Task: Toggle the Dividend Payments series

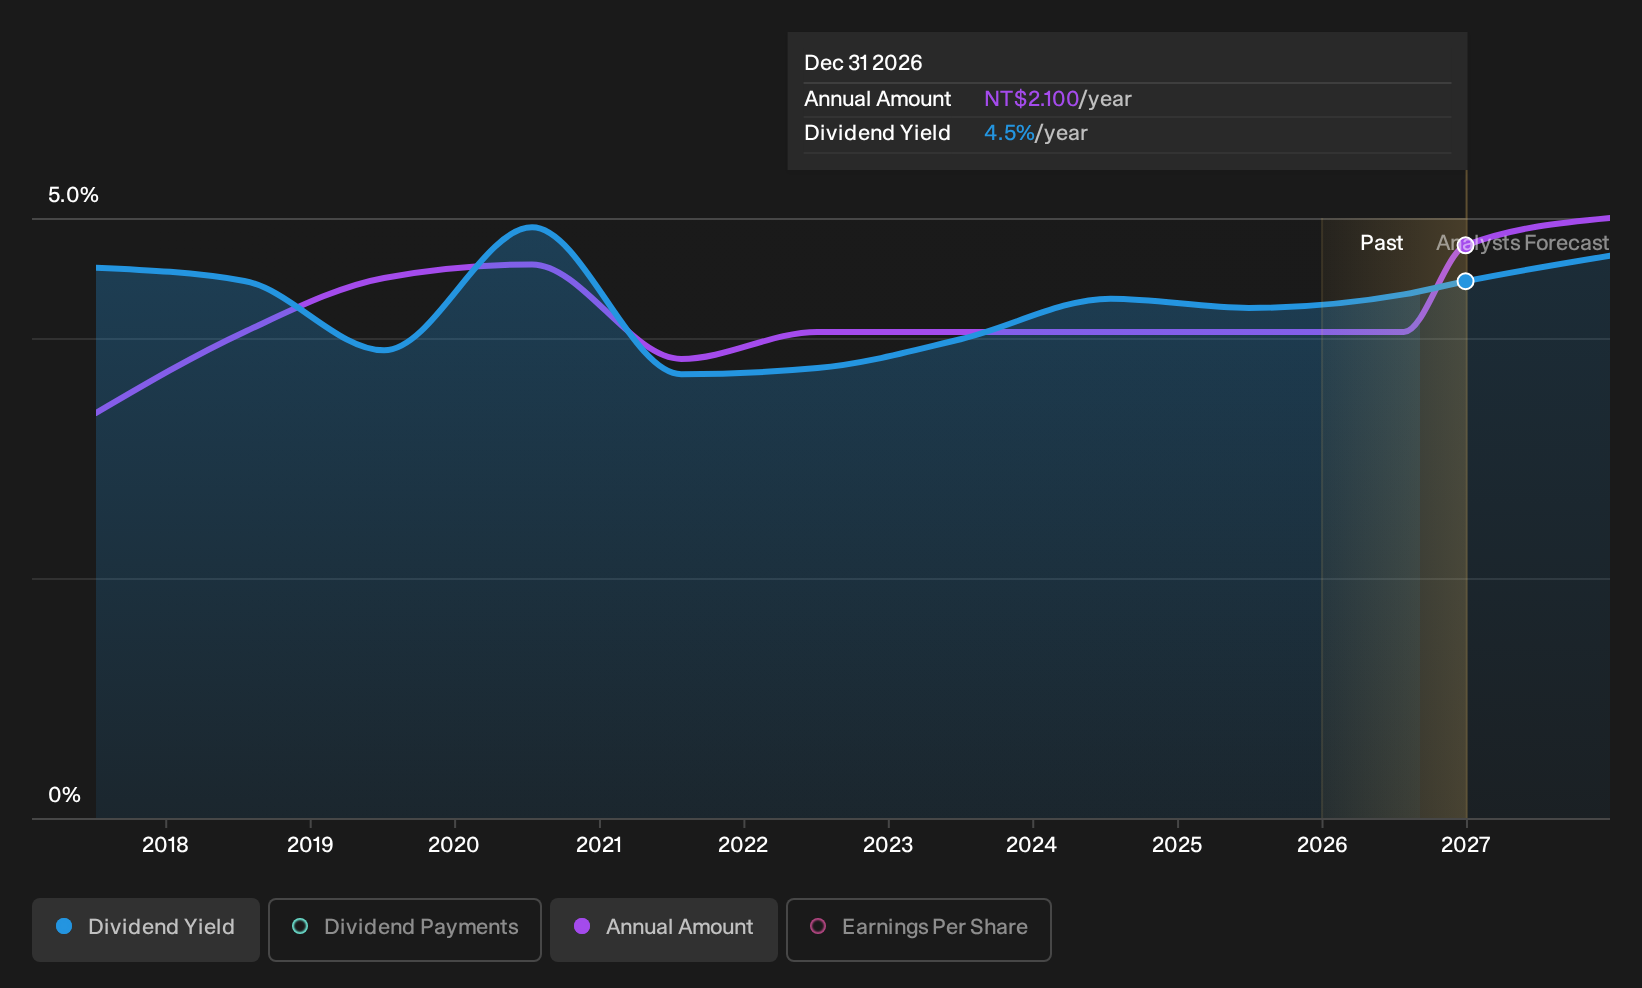Action: coord(405,929)
